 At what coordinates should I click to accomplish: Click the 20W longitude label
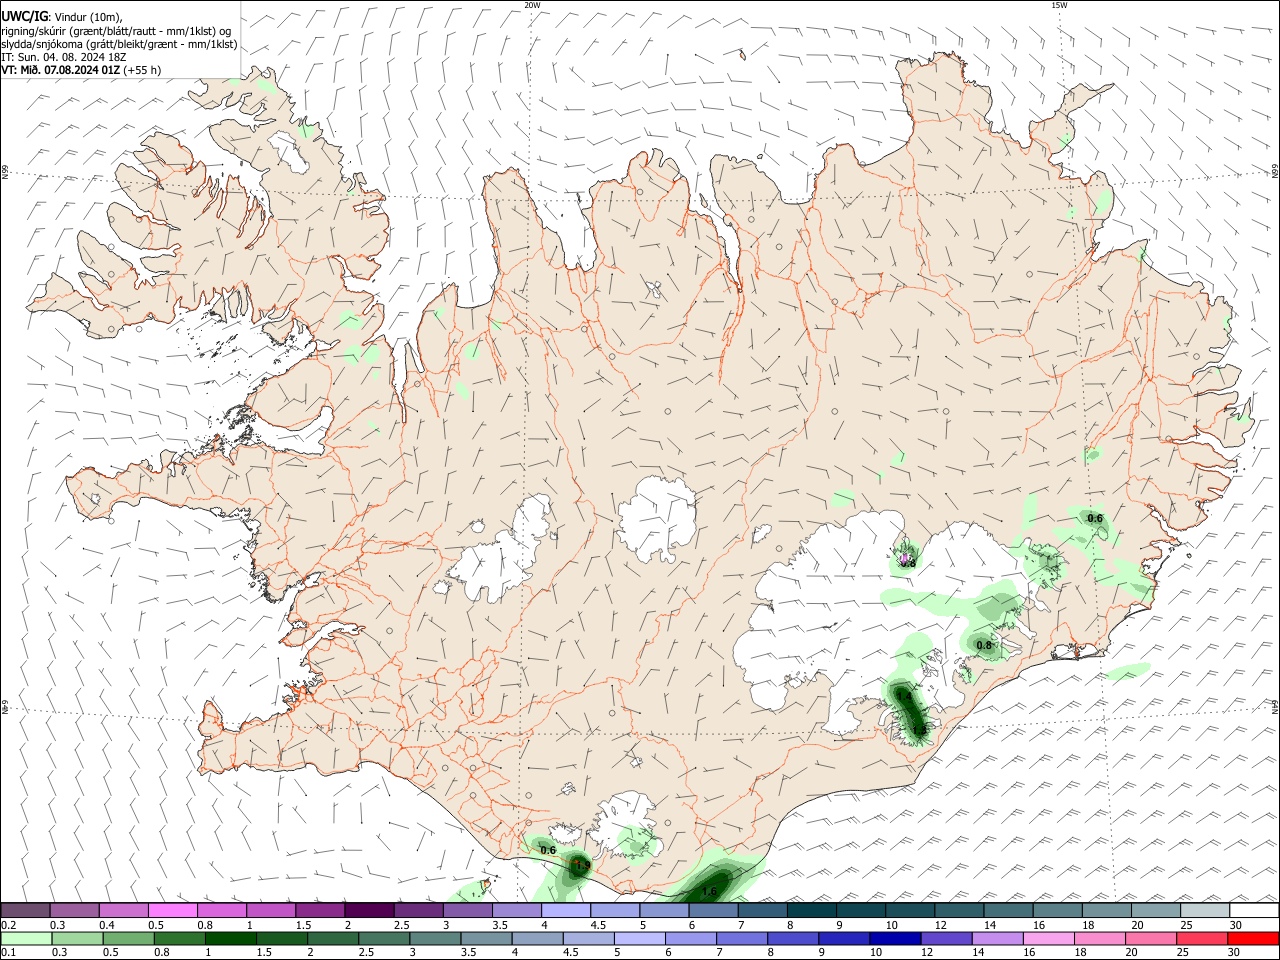point(532,5)
